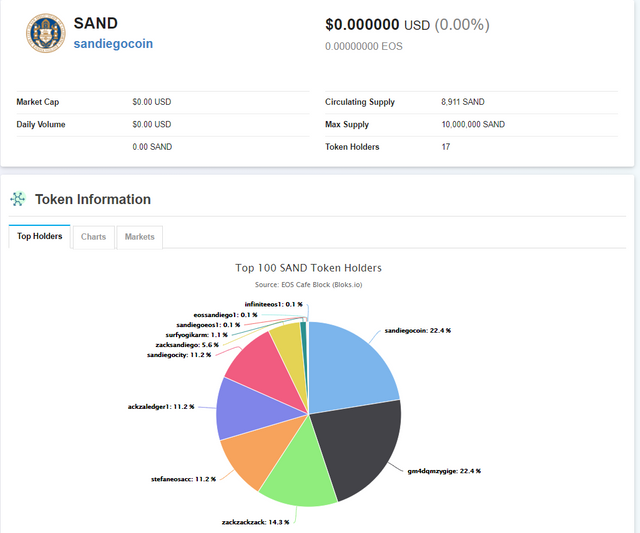
Task: Click the 0.00 SAND volume value
Action: tap(152, 147)
